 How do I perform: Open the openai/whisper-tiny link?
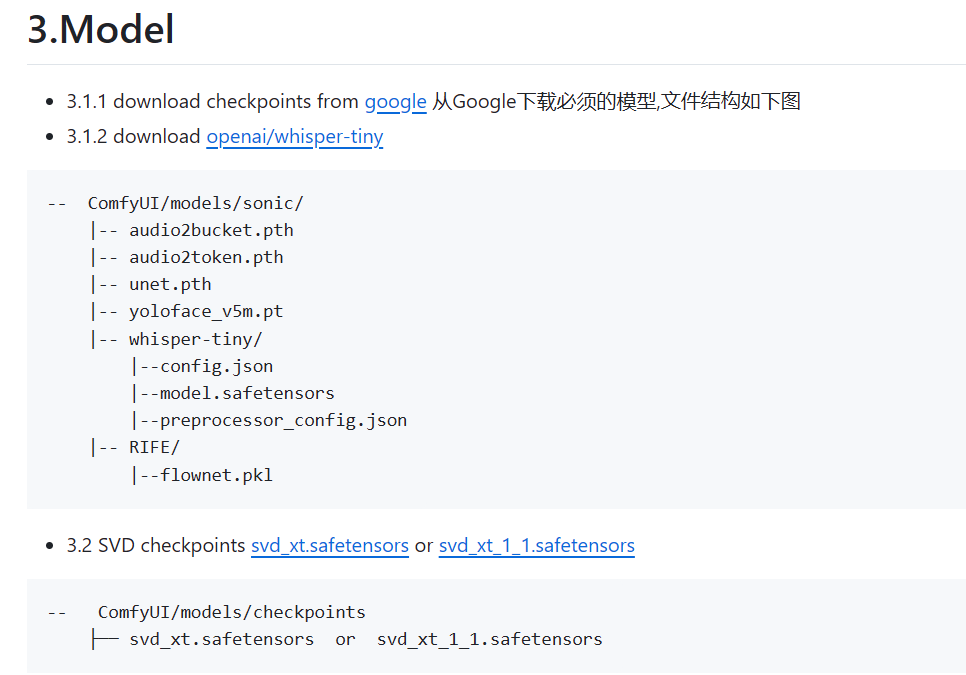(x=294, y=137)
